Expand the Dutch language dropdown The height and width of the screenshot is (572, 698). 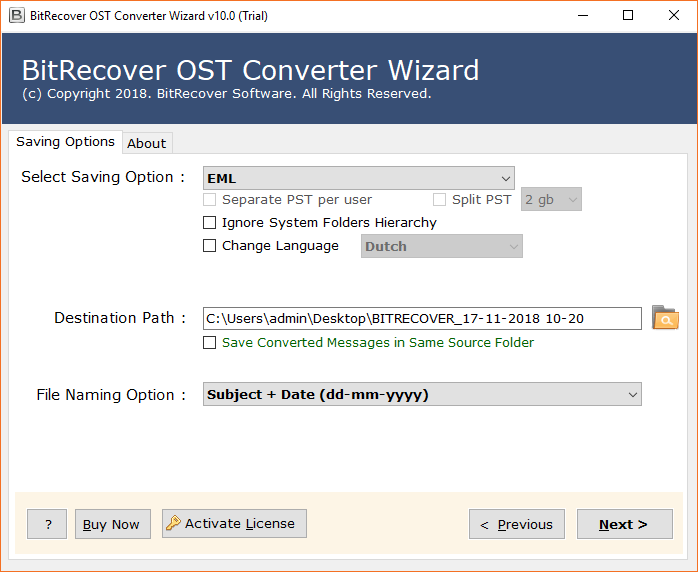tap(442, 246)
